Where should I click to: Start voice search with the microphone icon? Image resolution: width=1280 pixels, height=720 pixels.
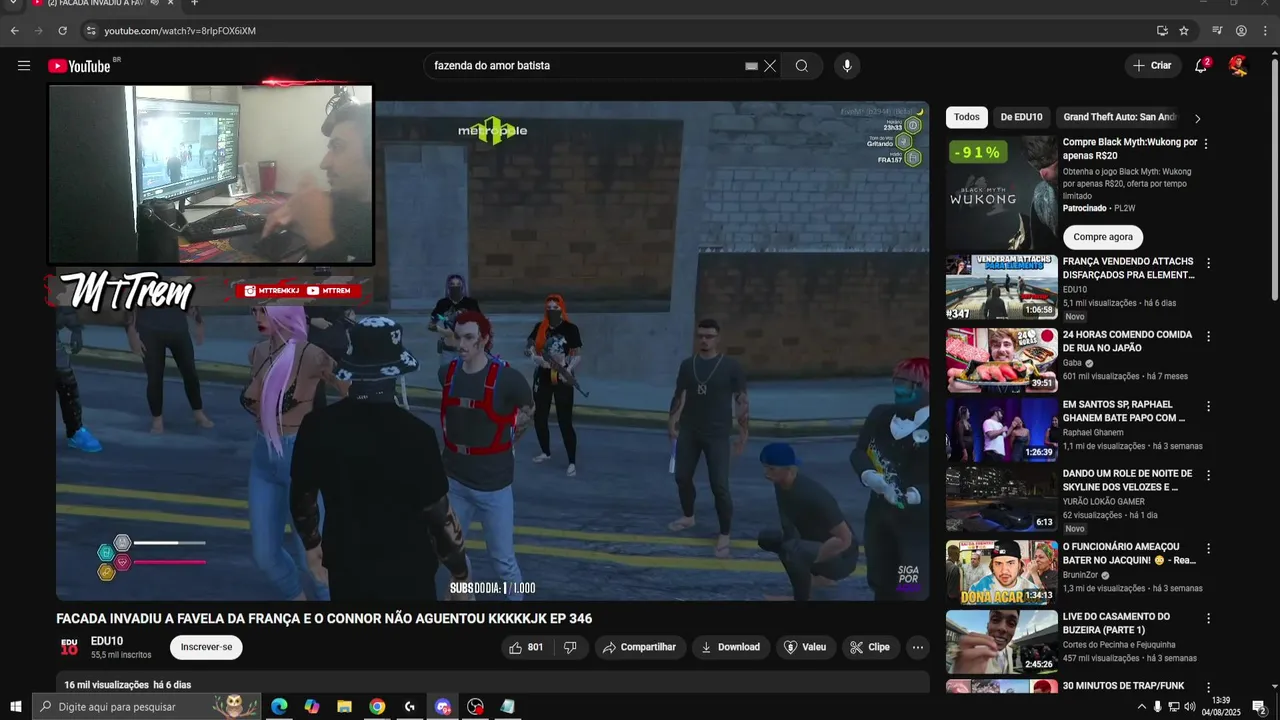[x=847, y=66]
